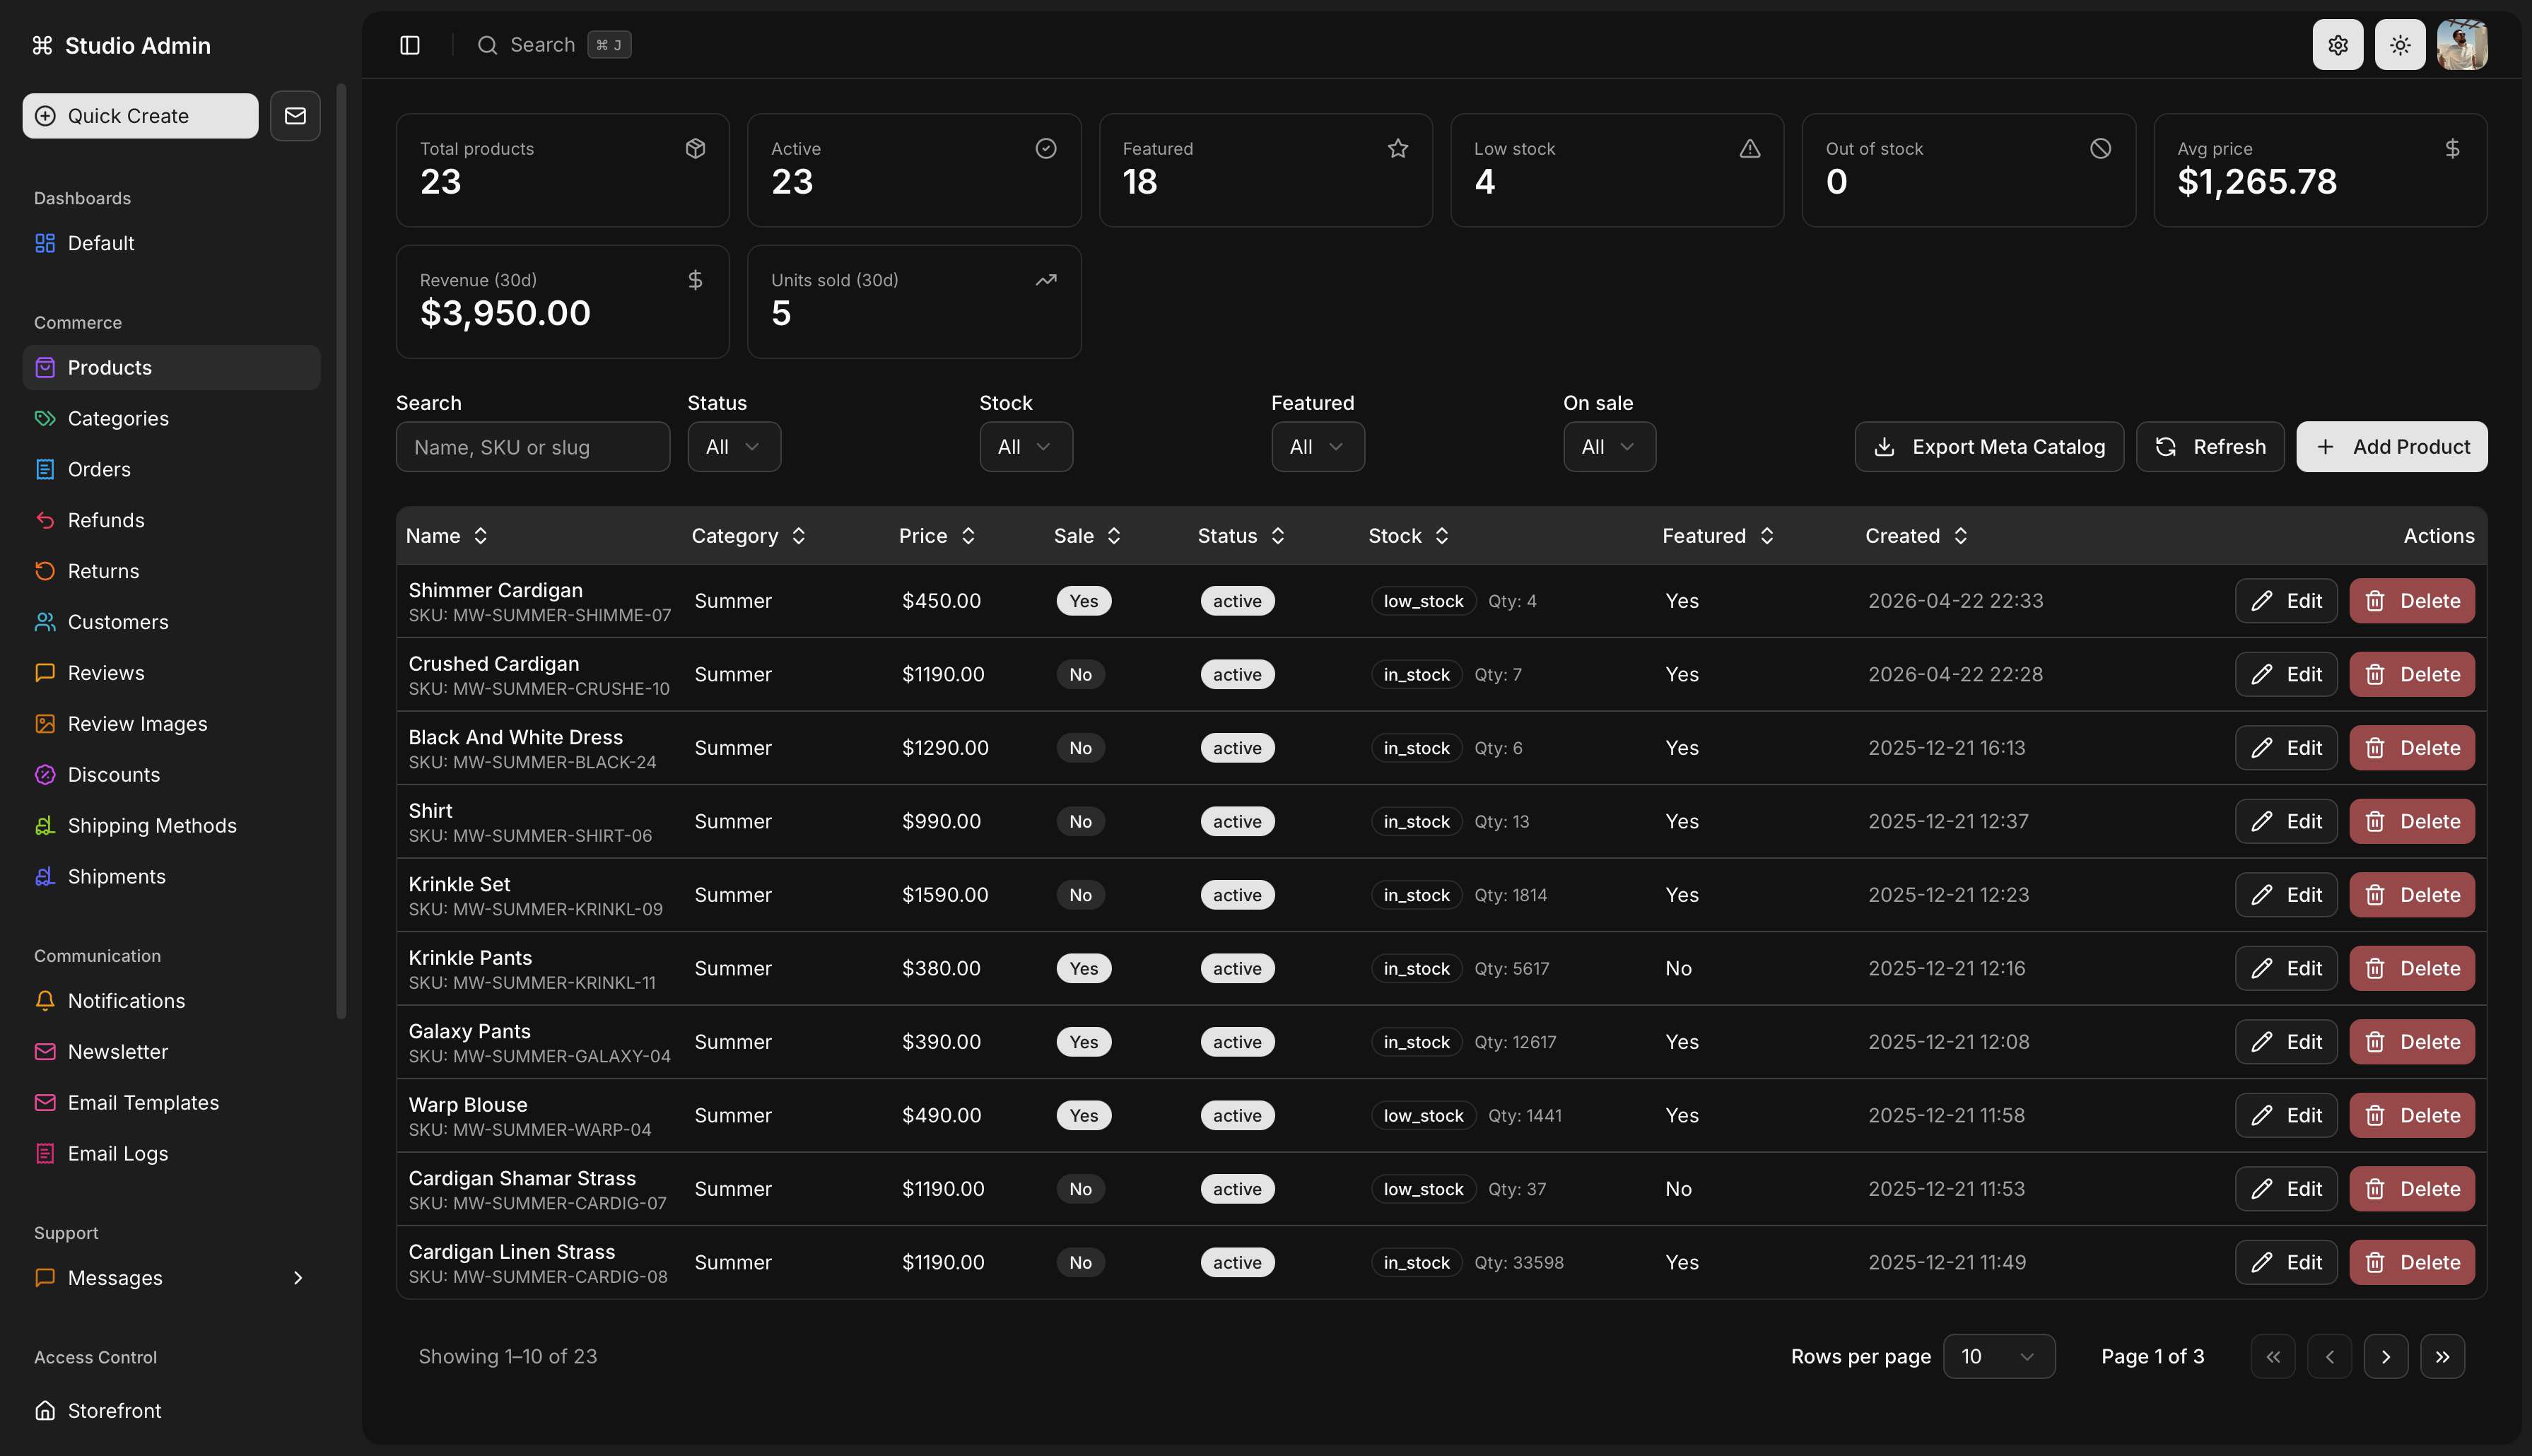Open the inbox mail icon button

point(295,116)
